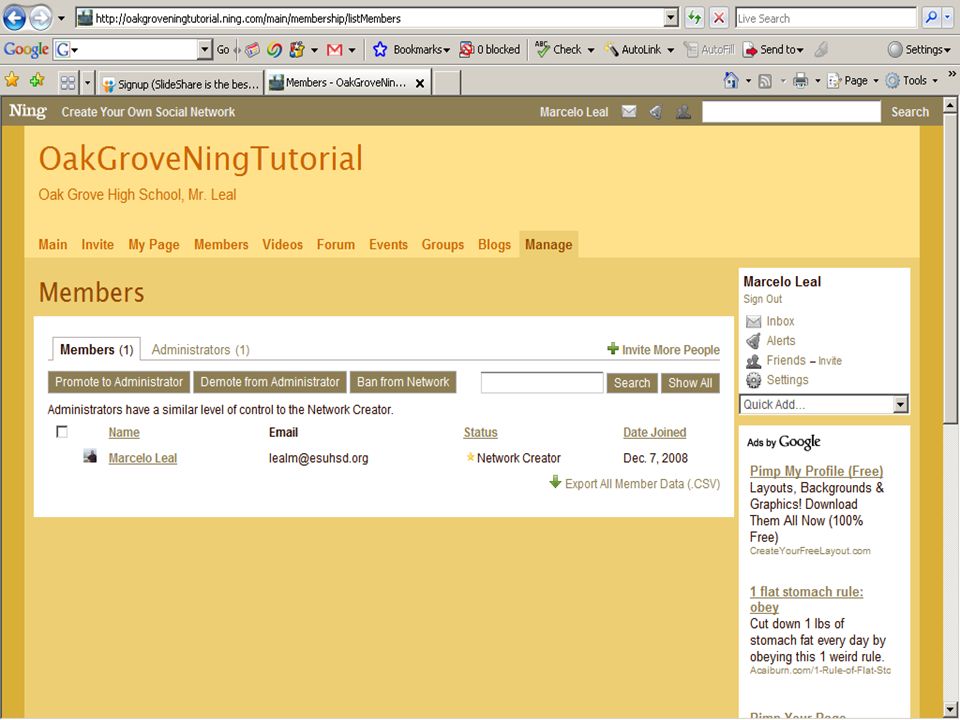The image size is (960, 720).
Task: Expand the Home button dropdown arrow
Action: pos(748,81)
